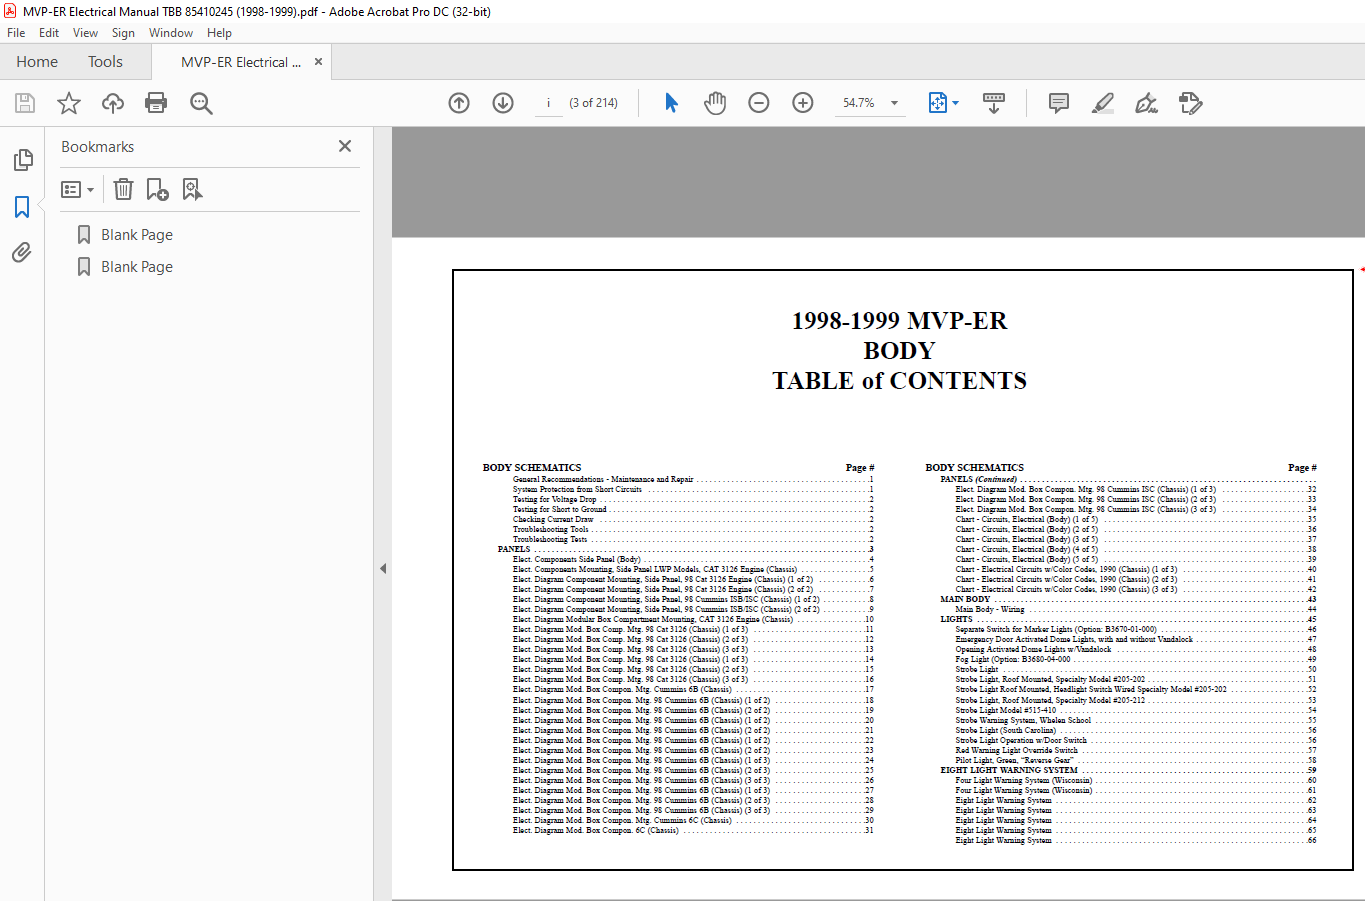Open the Sign menu
Viewport: 1365px width, 901px height.
tap(123, 33)
